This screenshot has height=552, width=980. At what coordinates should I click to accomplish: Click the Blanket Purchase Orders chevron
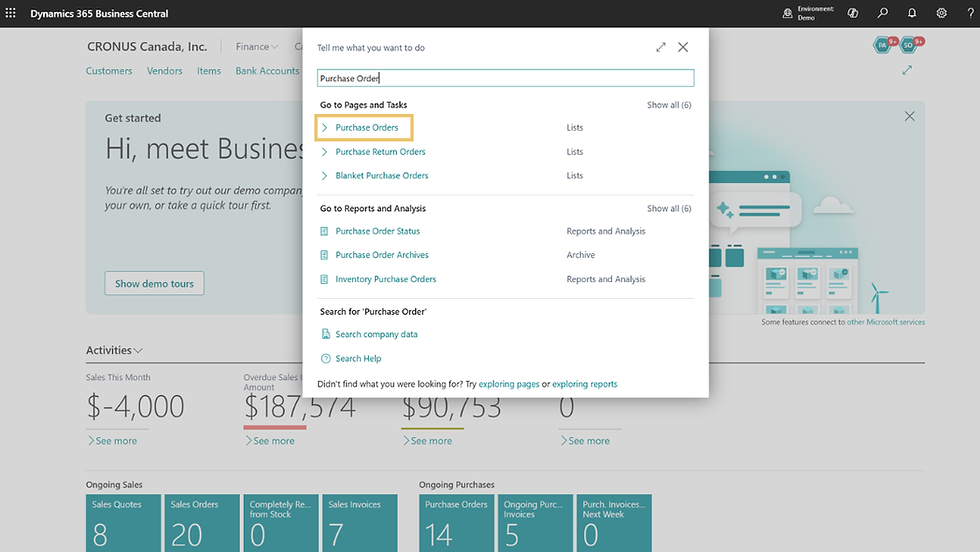point(324,176)
